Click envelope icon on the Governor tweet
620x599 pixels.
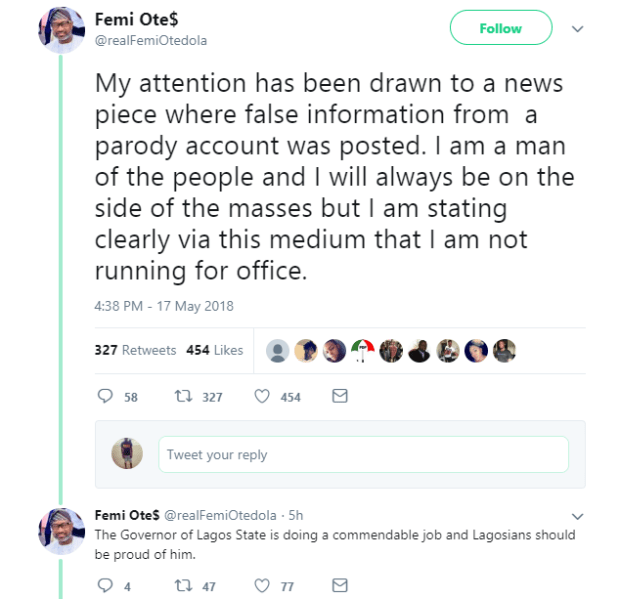coord(339,585)
